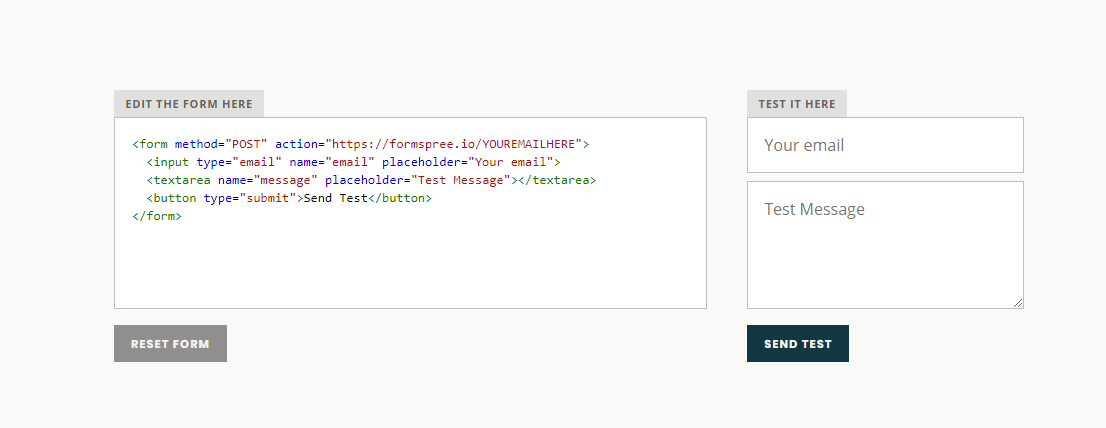Screen dimensions: 1106x428
Task: Click the "POST" method value in code
Action: click(x=246, y=144)
